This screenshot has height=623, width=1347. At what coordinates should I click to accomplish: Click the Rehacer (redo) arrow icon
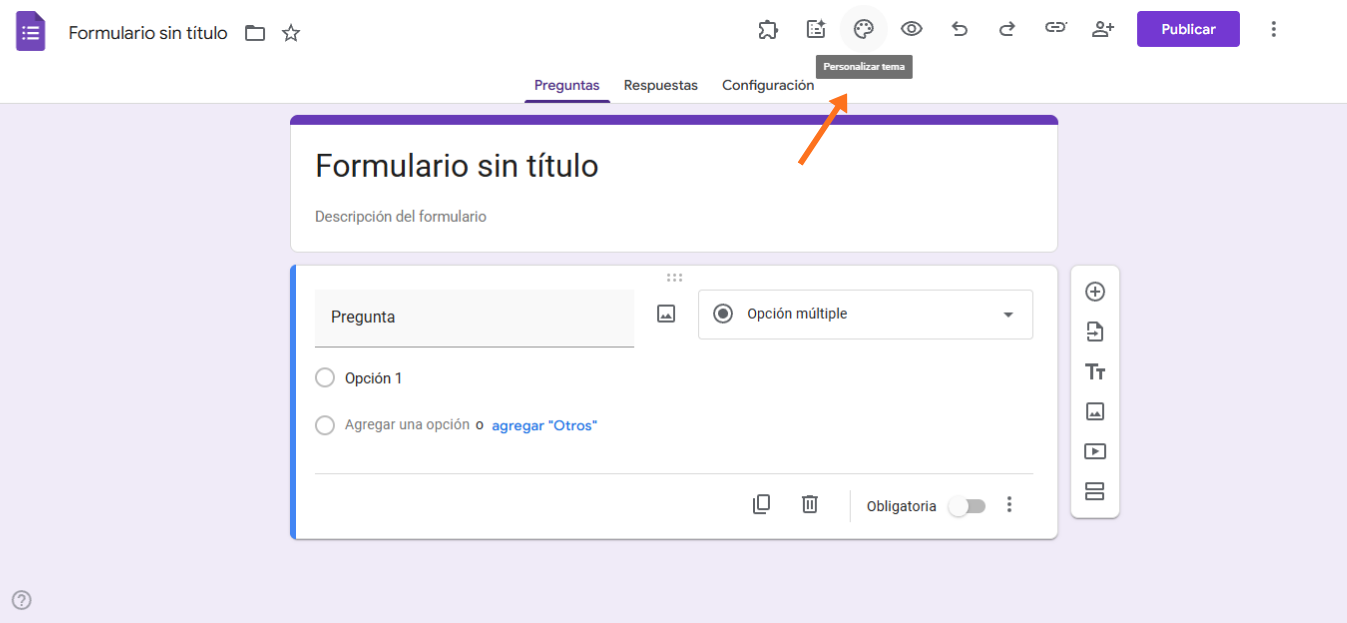click(x=1007, y=28)
